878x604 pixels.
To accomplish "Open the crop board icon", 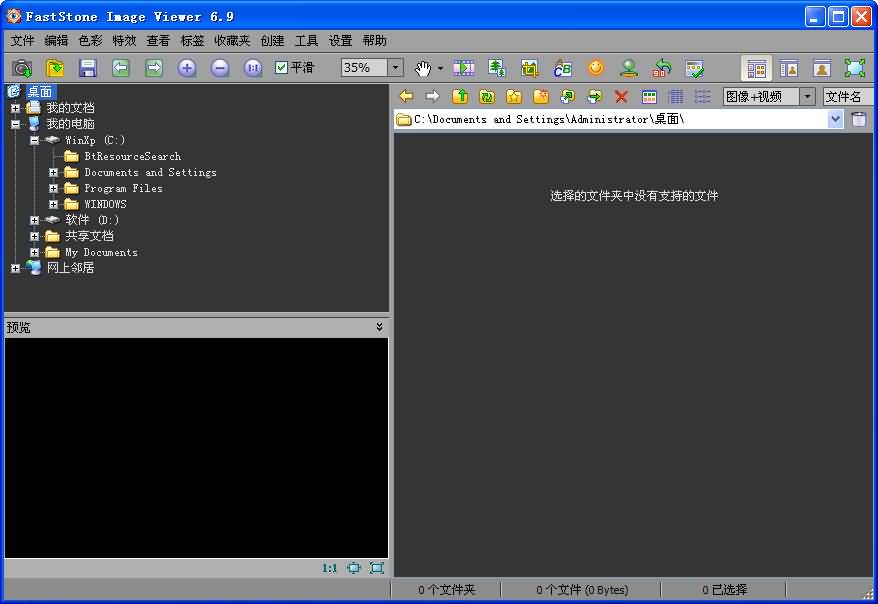I will pyautogui.click(x=529, y=68).
